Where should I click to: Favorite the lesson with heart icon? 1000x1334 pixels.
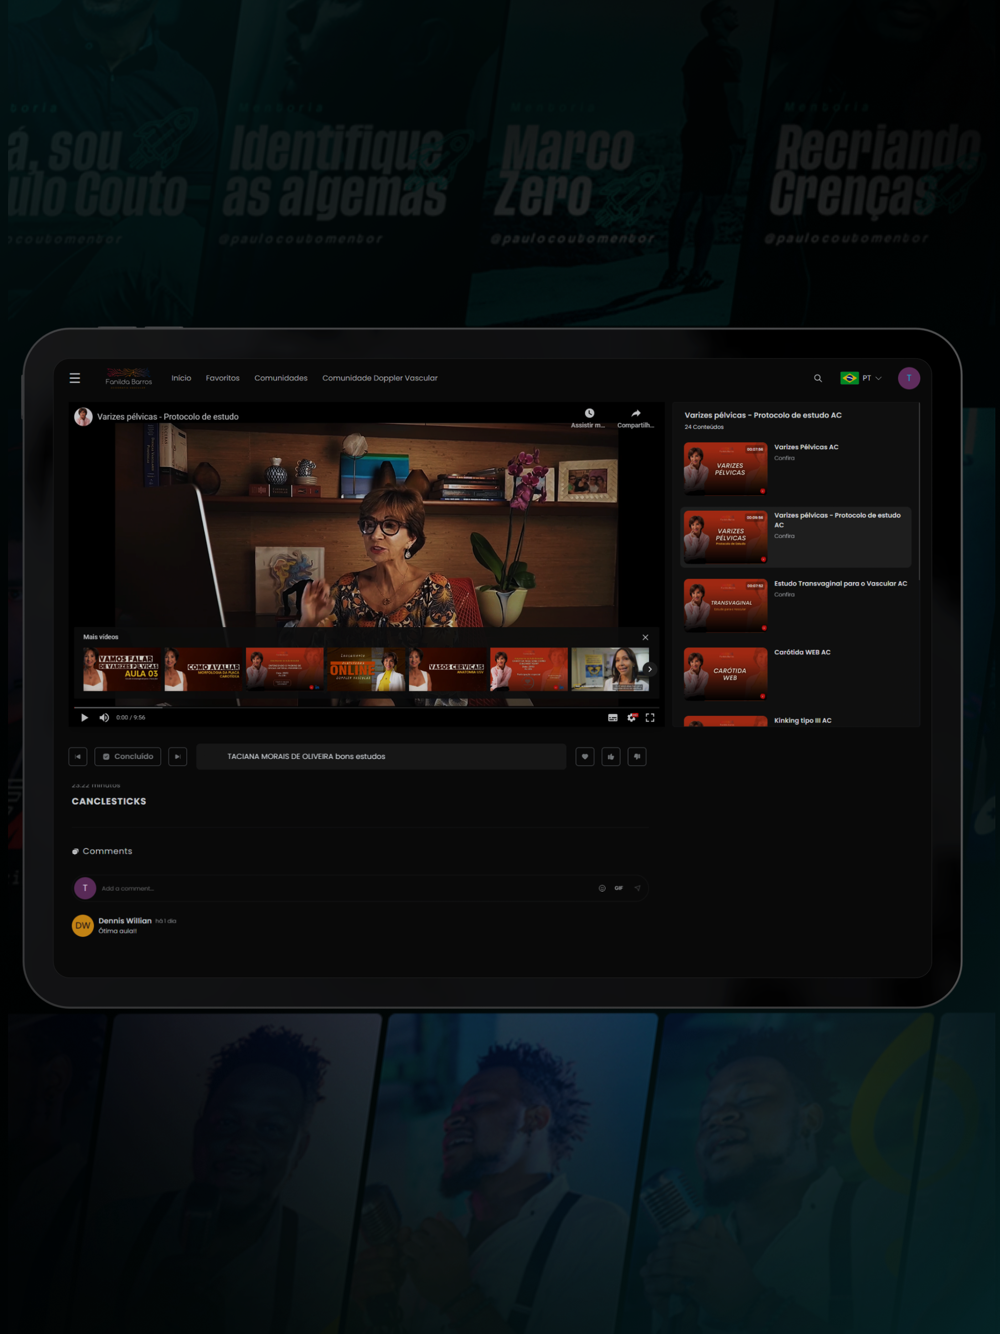(x=585, y=756)
